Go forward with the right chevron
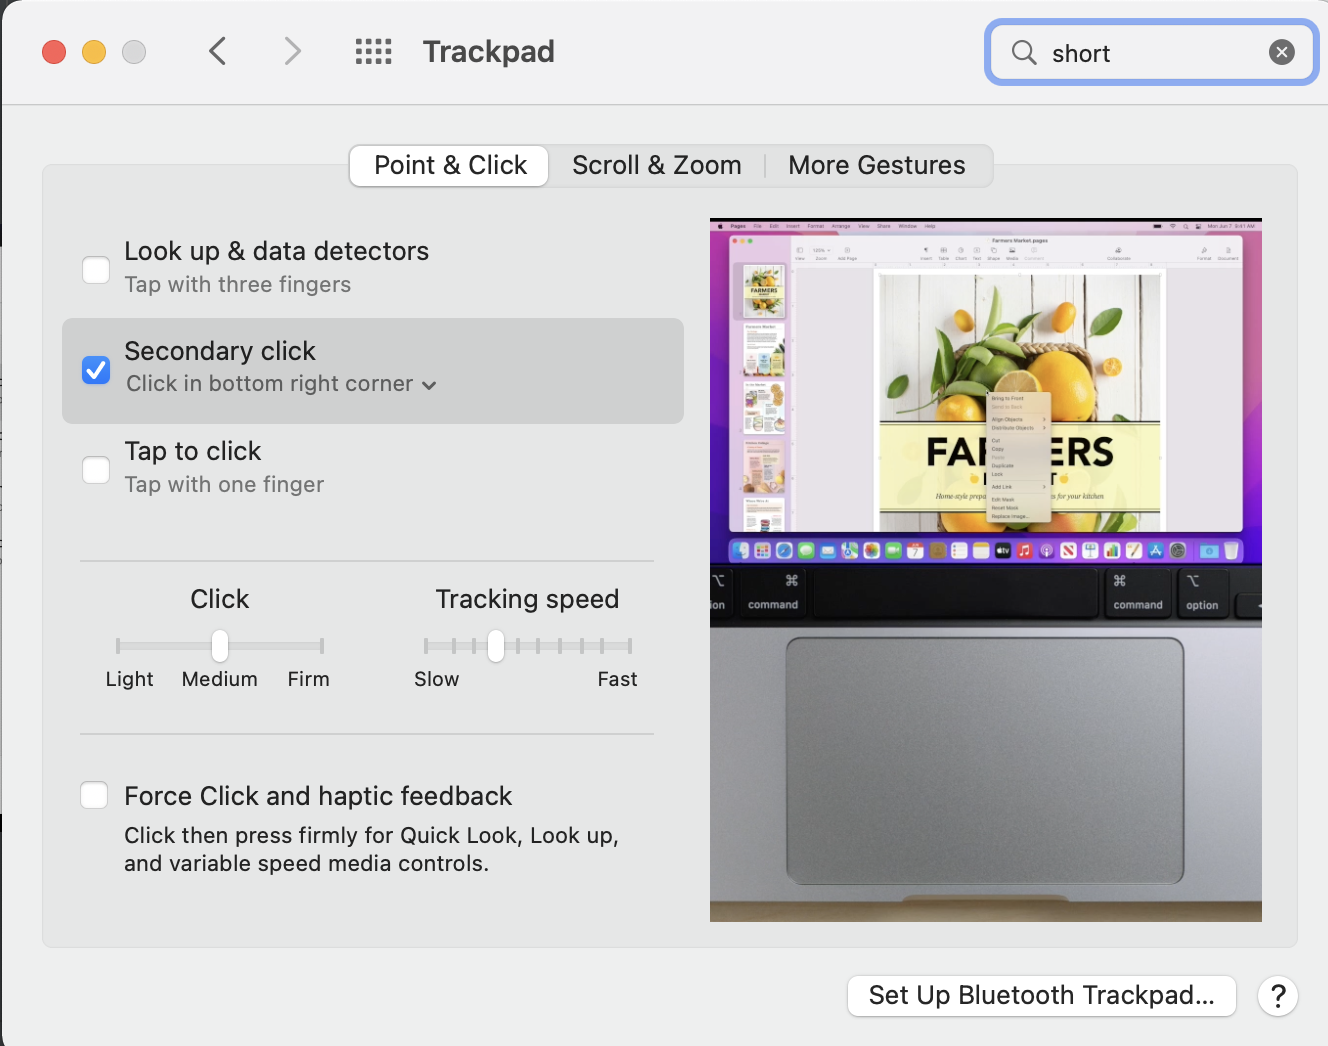This screenshot has height=1046, width=1328. click(x=292, y=51)
